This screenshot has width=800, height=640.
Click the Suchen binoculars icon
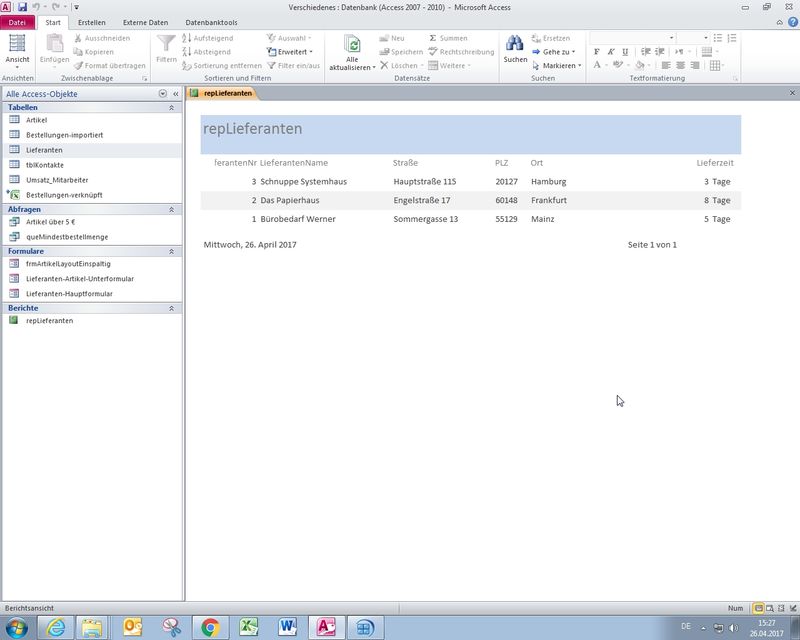(515, 44)
